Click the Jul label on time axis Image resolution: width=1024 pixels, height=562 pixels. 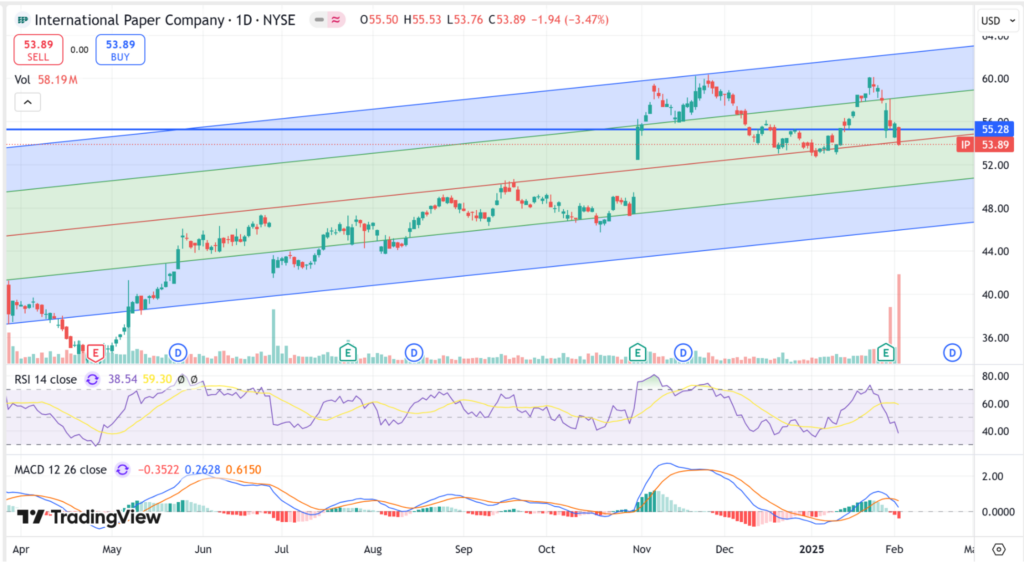[x=281, y=550]
